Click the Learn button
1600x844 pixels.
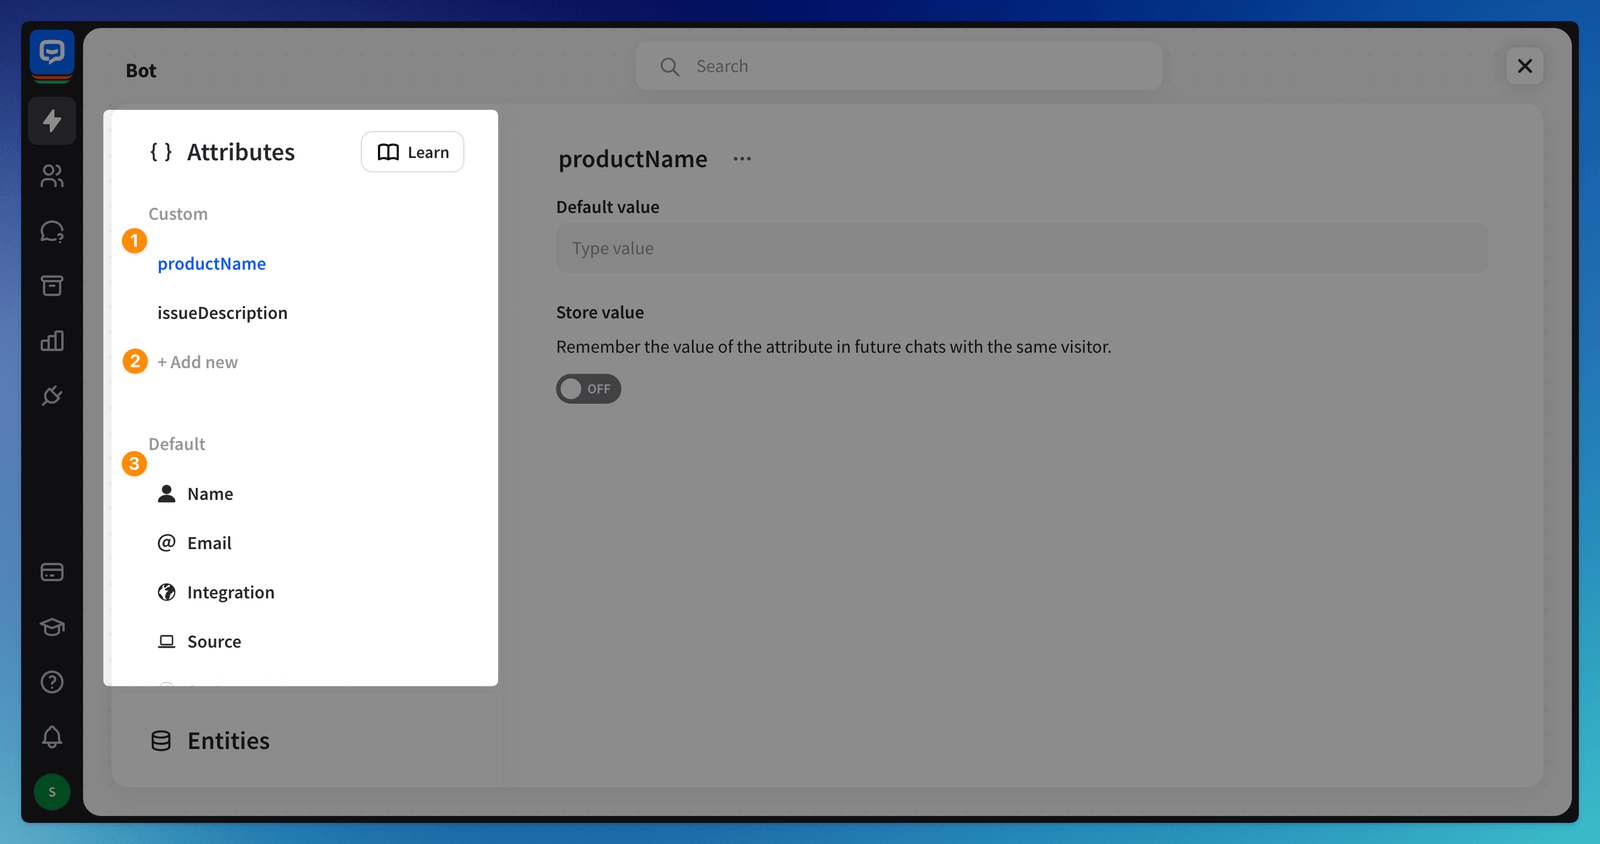click(412, 152)
